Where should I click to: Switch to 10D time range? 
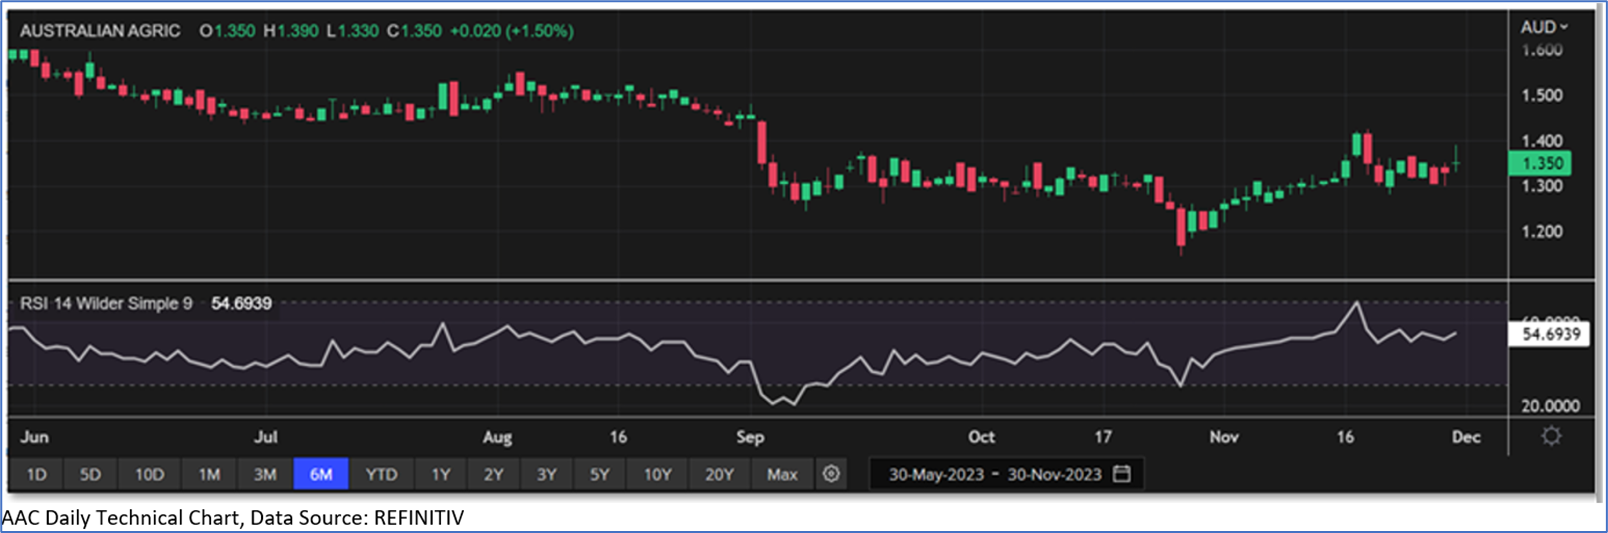149,474
